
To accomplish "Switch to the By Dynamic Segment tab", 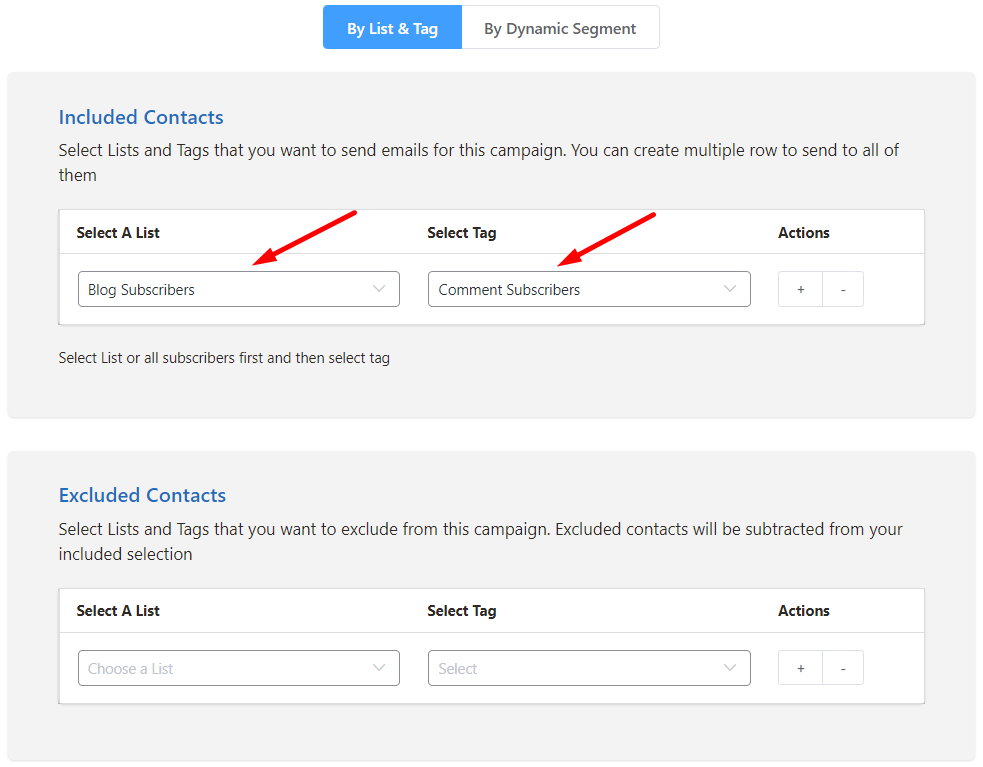I will (560, 28).
